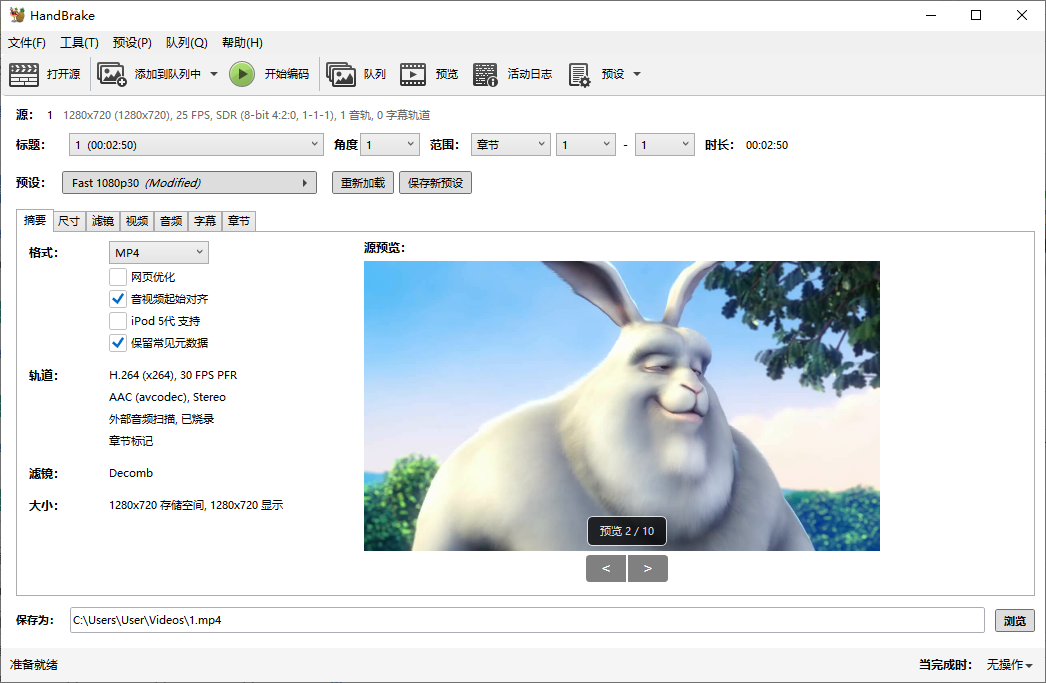Open the end chapter dropdown
Viewport: 1046px width, 683px height.
pos(664,145)
